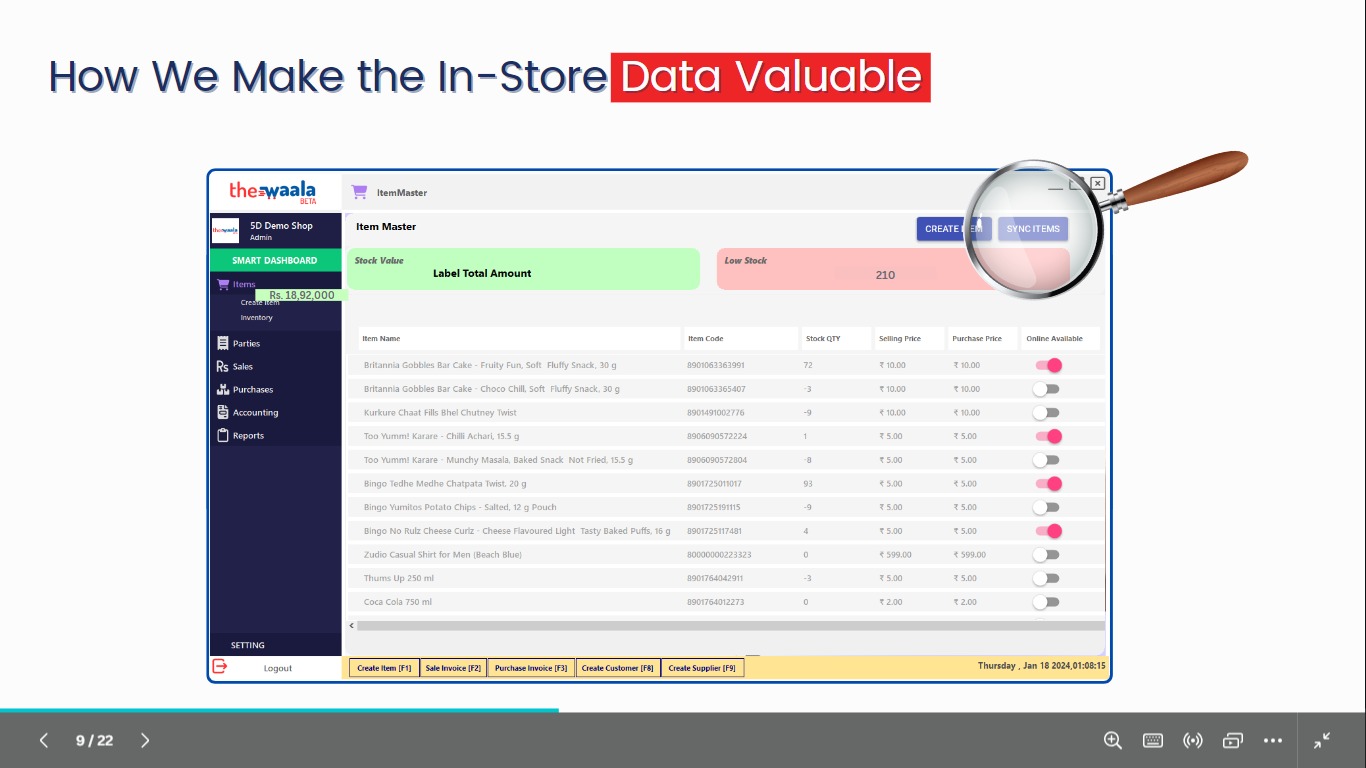The image size is (1366, 768).
Task: Open Accounting via its document icon
Action: [x=223, y=412]
